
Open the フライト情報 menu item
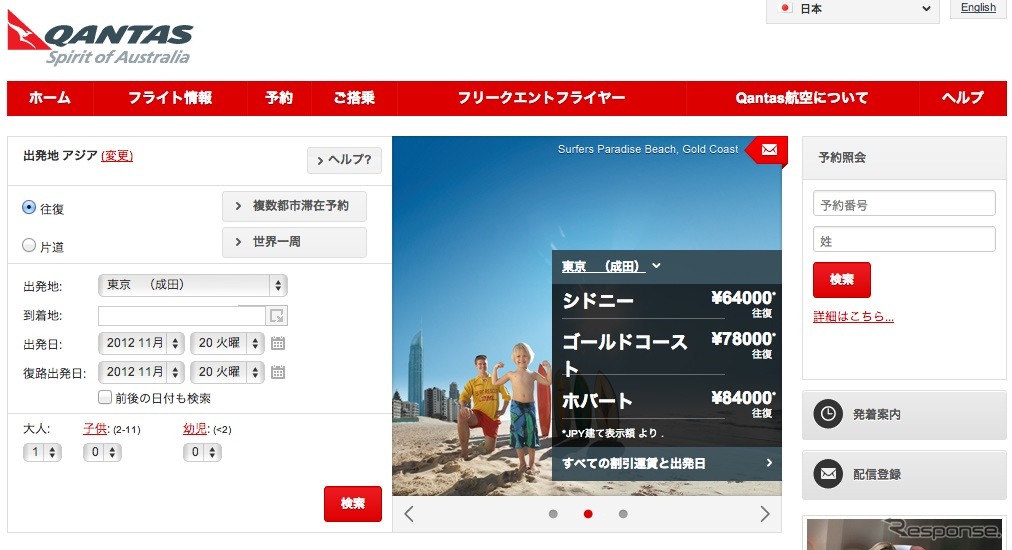[x=170, y=98]
